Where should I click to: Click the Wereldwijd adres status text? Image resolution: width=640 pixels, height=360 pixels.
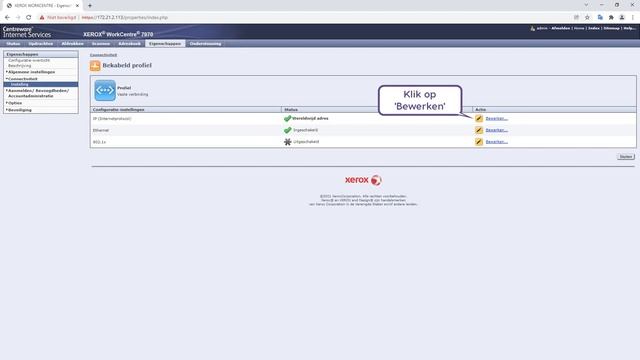point(310,118)
